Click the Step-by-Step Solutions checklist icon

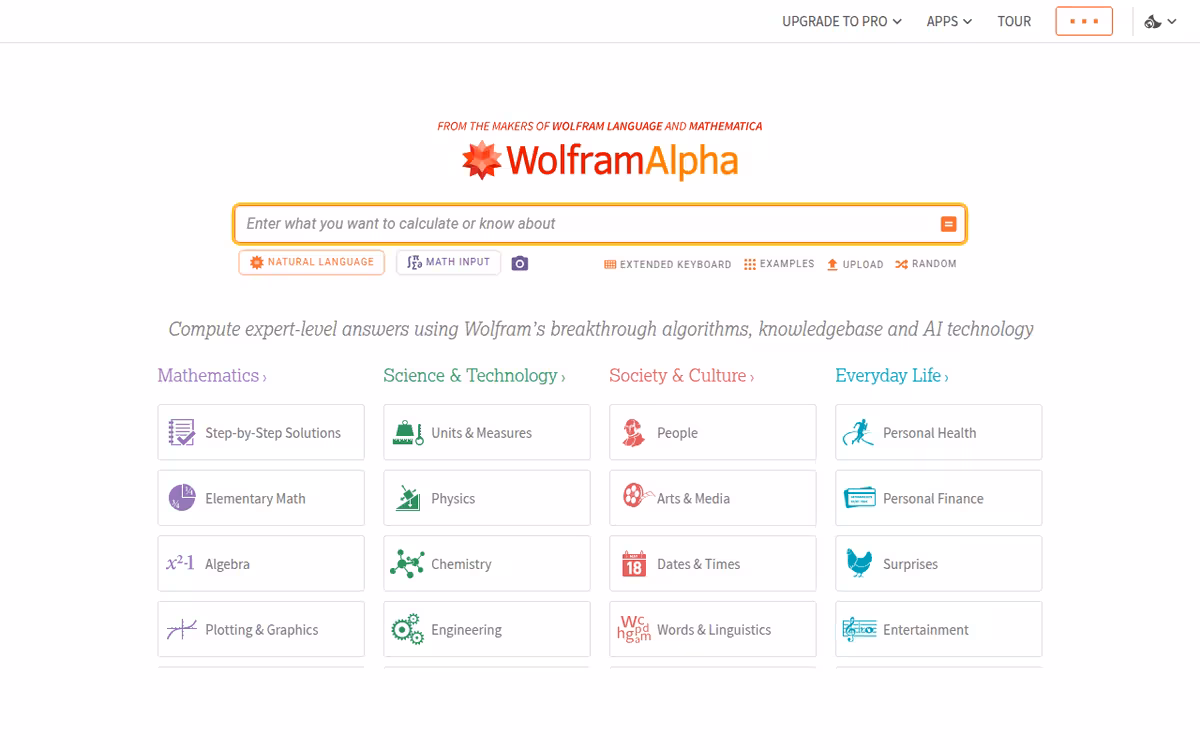click(x=181, y=433)
